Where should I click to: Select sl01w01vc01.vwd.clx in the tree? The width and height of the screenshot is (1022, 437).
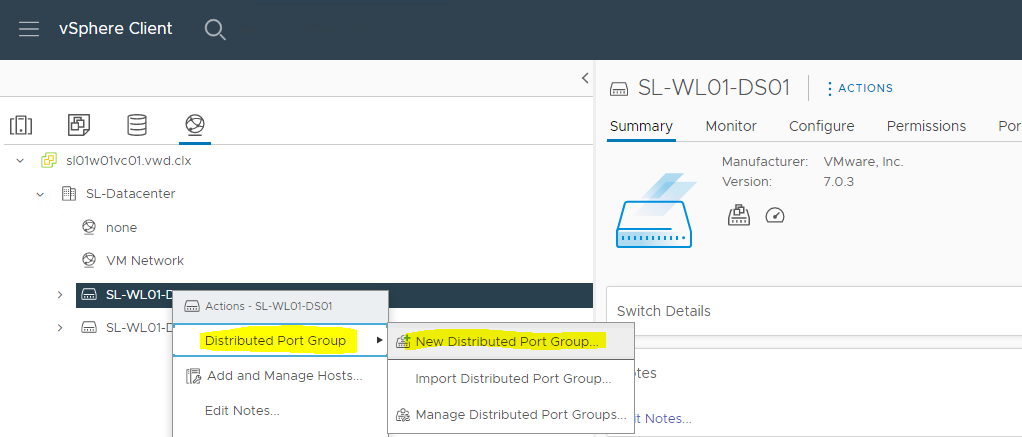pos(129,160)
